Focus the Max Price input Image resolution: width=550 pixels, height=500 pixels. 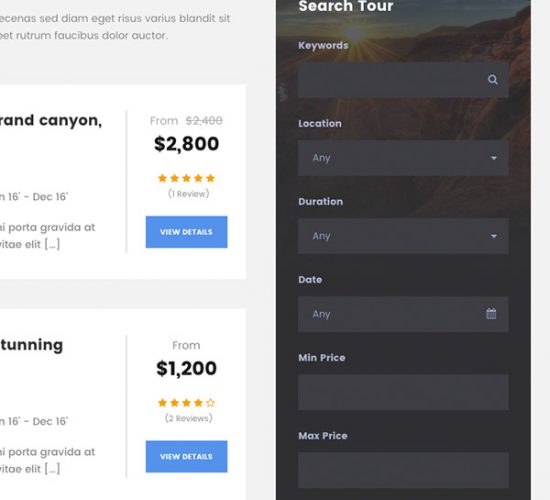403,470
